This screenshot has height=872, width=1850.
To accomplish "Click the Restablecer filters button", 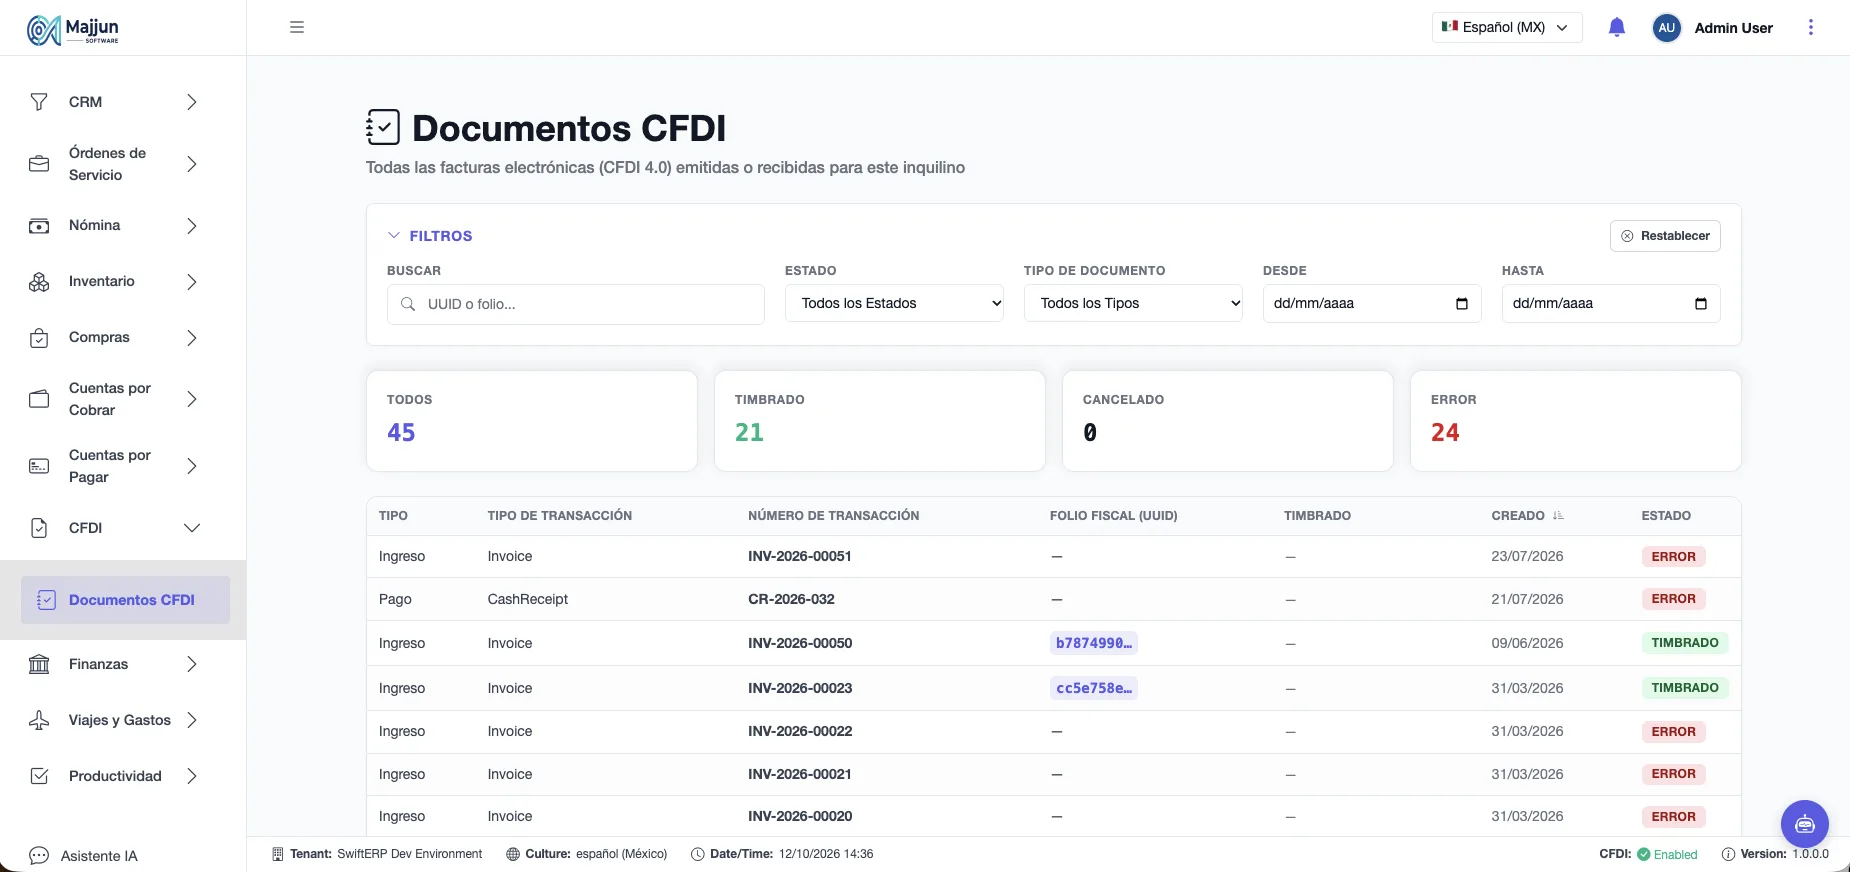I will 1665,236.
